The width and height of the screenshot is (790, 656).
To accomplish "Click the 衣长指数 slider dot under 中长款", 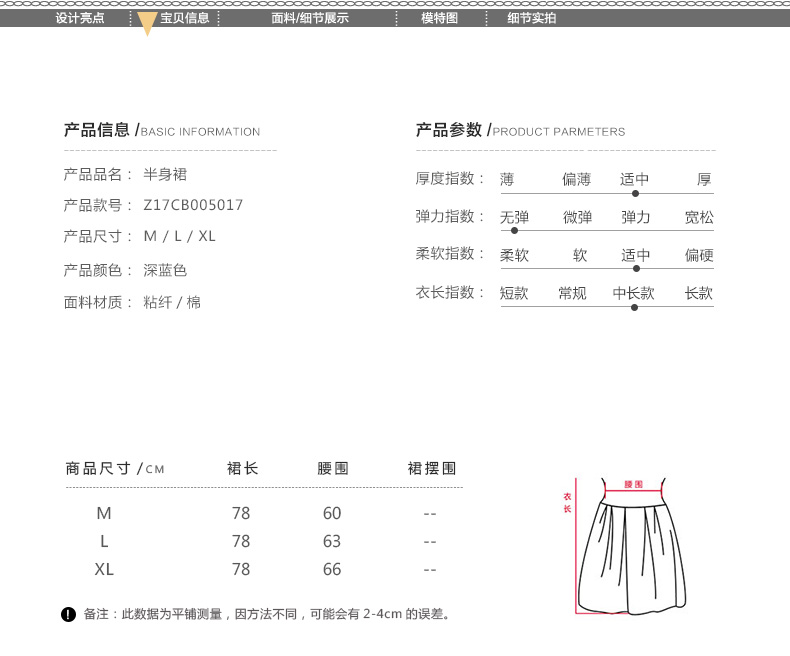I will coord(634,307).
